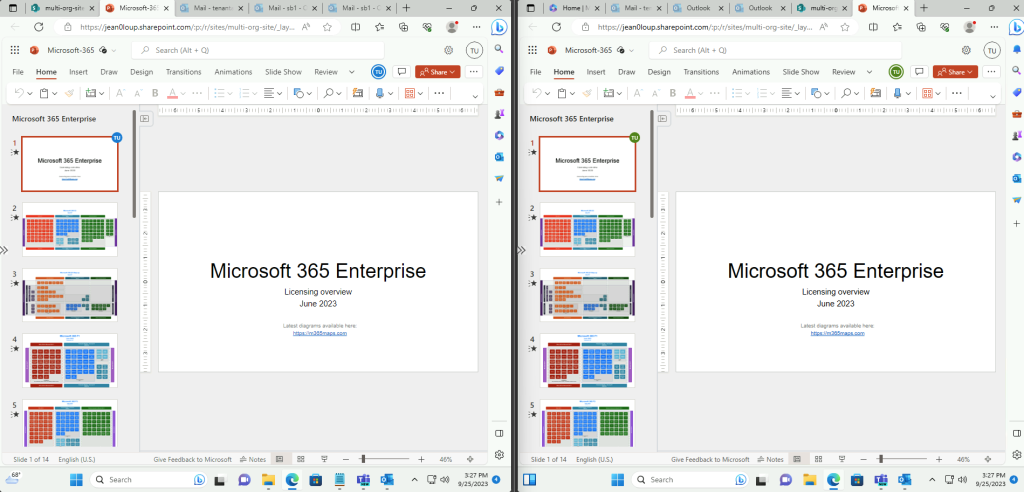Toggle Normal view in left status bar

[x=280, y=459]
